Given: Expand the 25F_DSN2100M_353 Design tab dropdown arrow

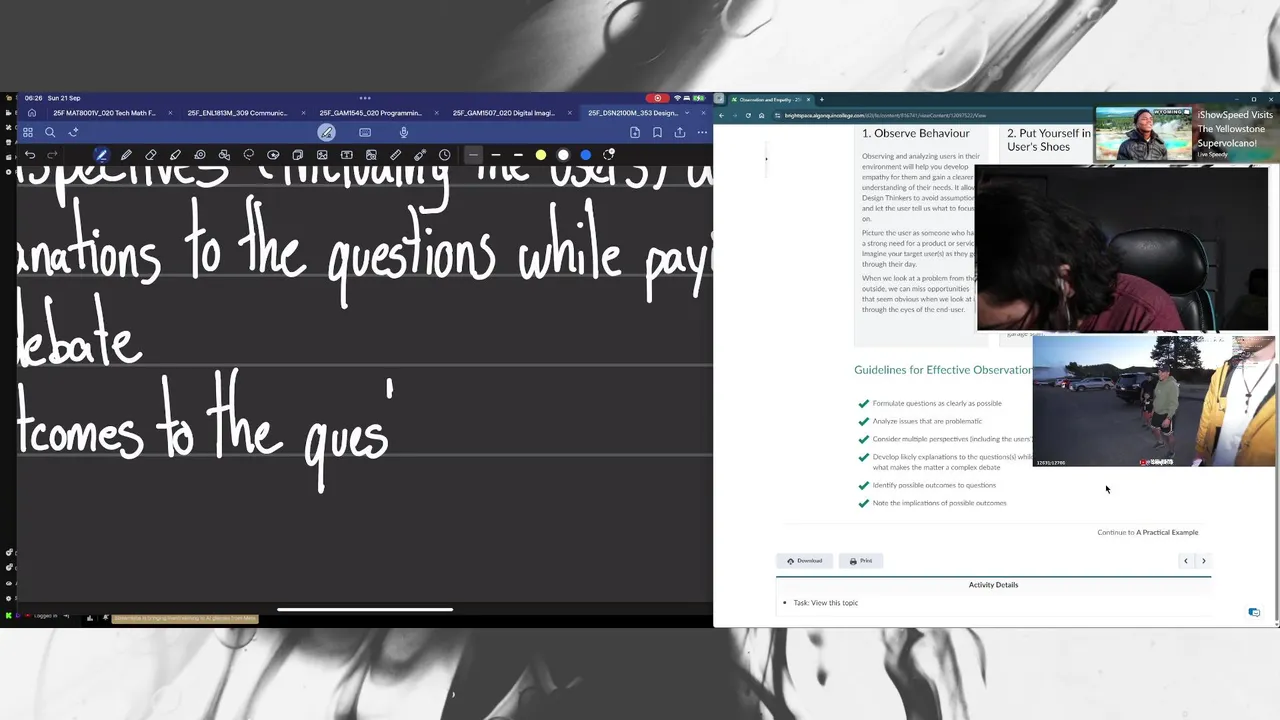Looking at the screenshot, I should [x=687, y=113].
